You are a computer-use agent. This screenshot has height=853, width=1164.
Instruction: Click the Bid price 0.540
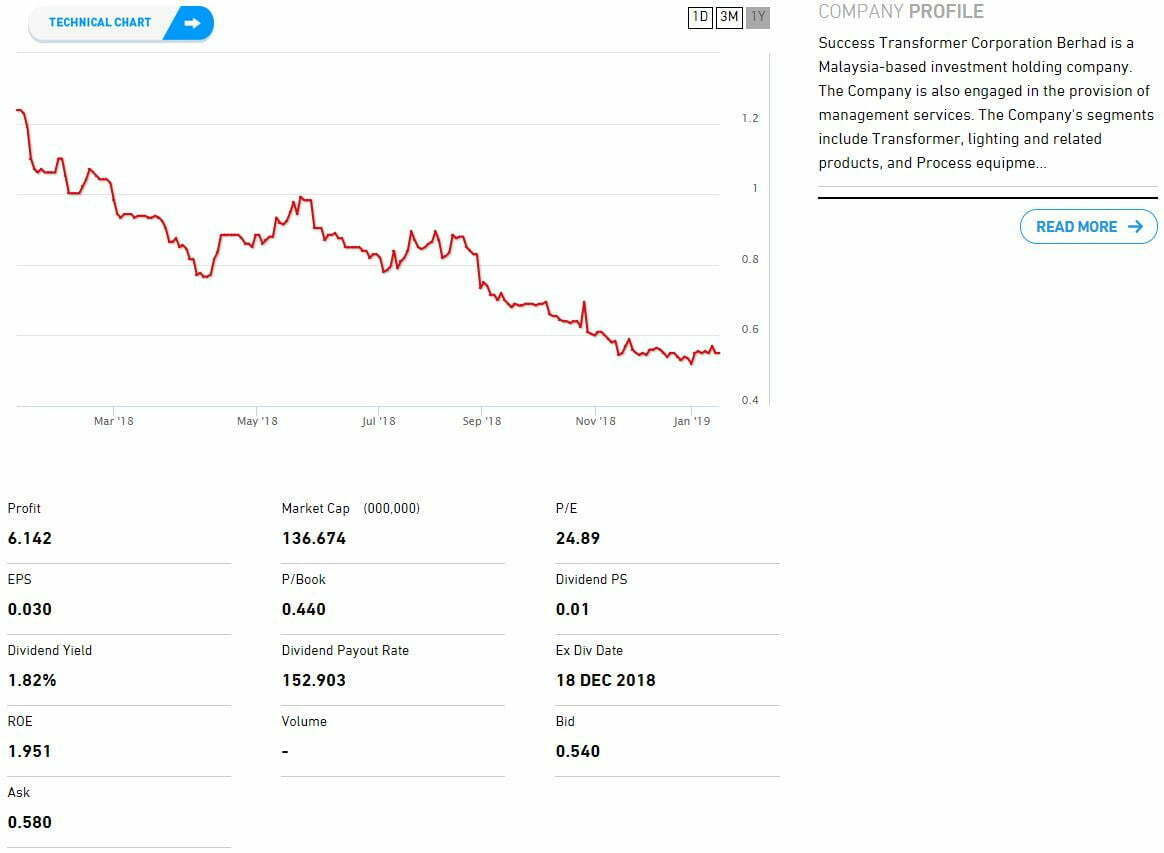point(578,751)
